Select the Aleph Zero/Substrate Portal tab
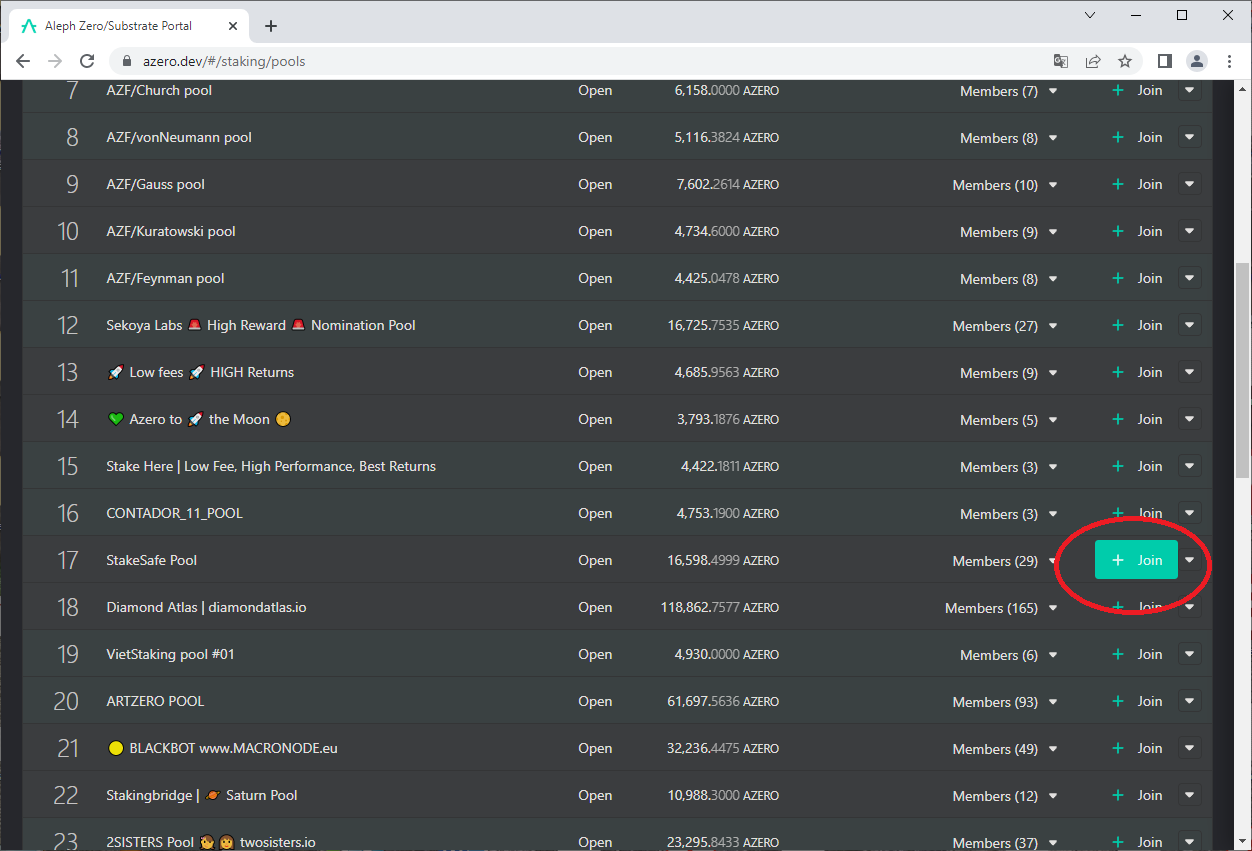This screenshot has height=851, width=1252. point(130,26)
